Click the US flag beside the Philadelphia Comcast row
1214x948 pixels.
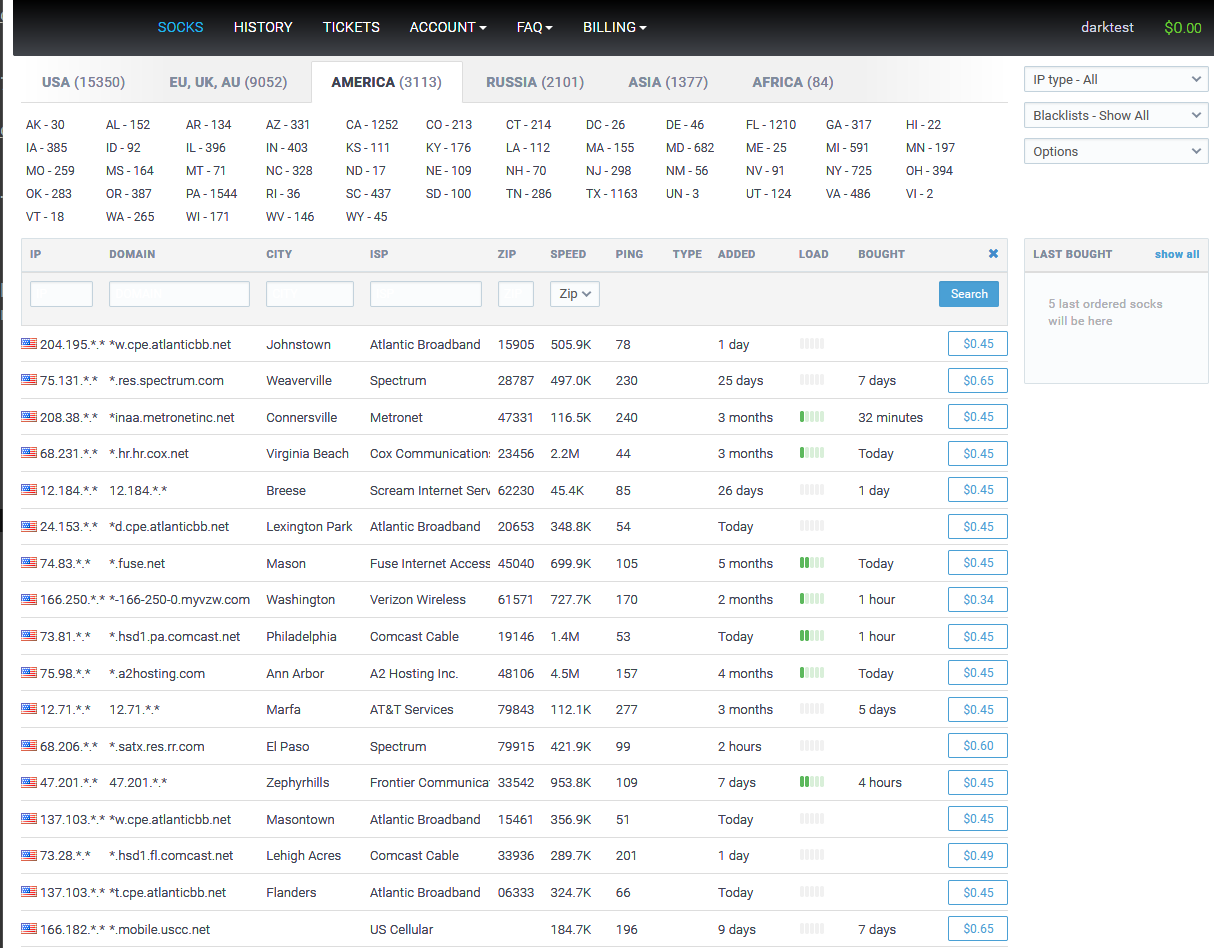[27, 635]
